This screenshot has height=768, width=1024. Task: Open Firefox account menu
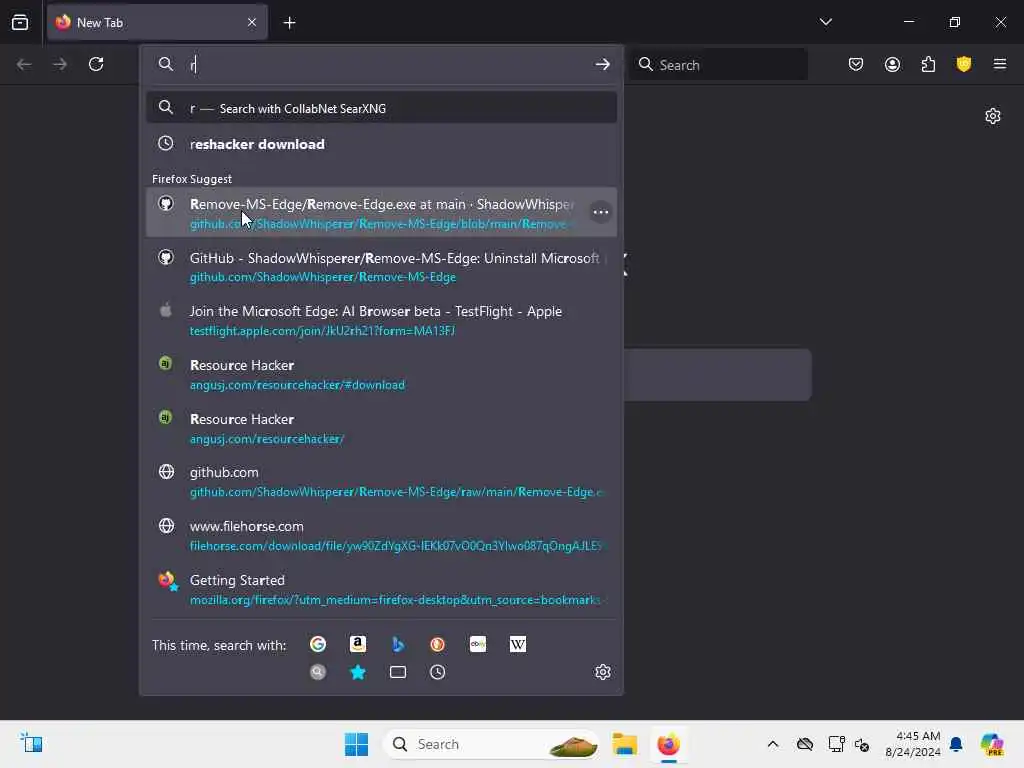(x=892, y=64)
